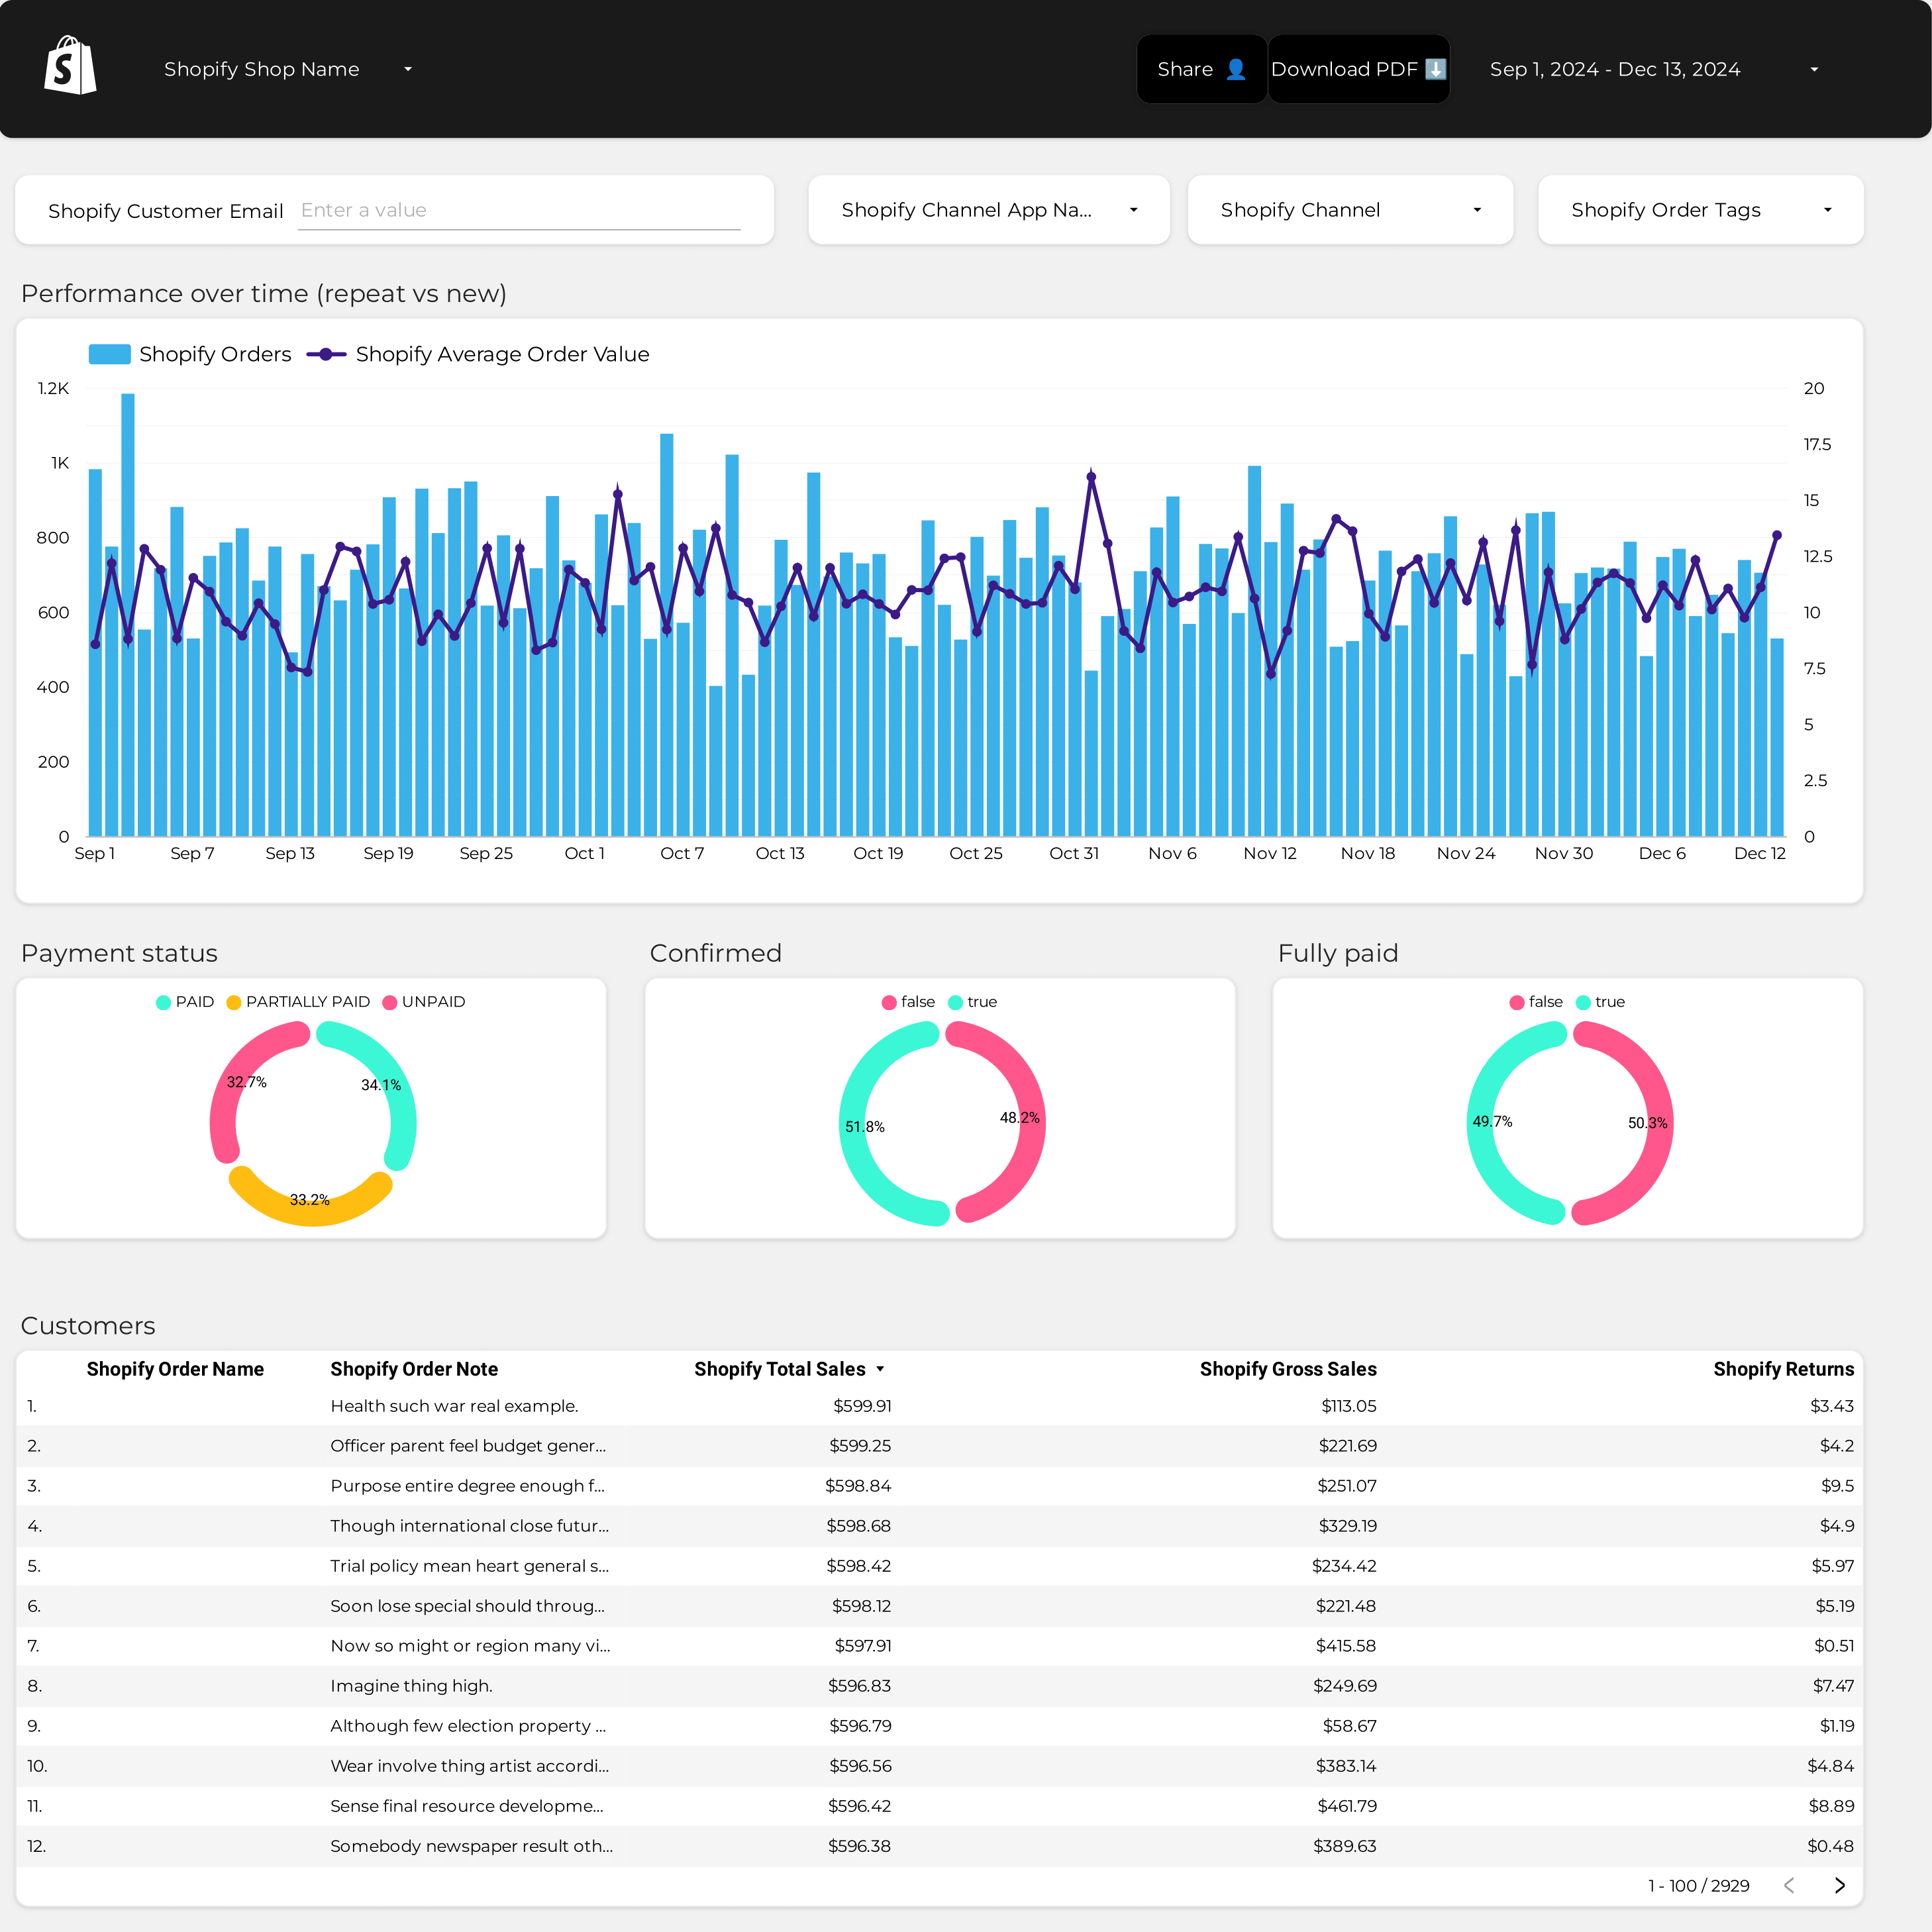Expand the Shopify Channel filter
Viewport: 1932px width, 1932px height.
pyautogui.click(x=1350, y=210)
